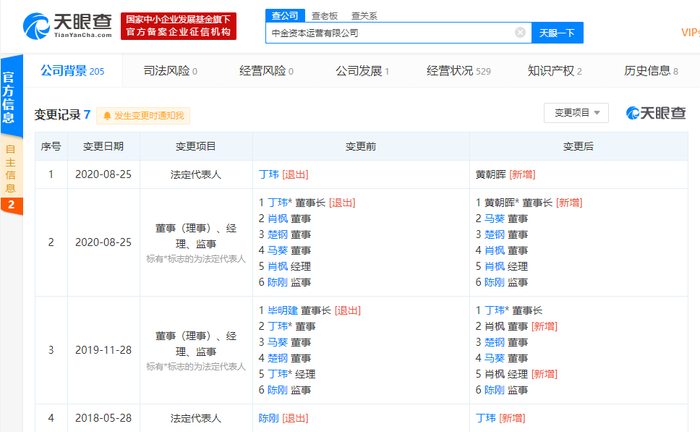Viewport: 700px width, 432px height.
Task: Click 黄朝晖 董事长 [新增] in row 2 变更后
Action: point(533,203)
